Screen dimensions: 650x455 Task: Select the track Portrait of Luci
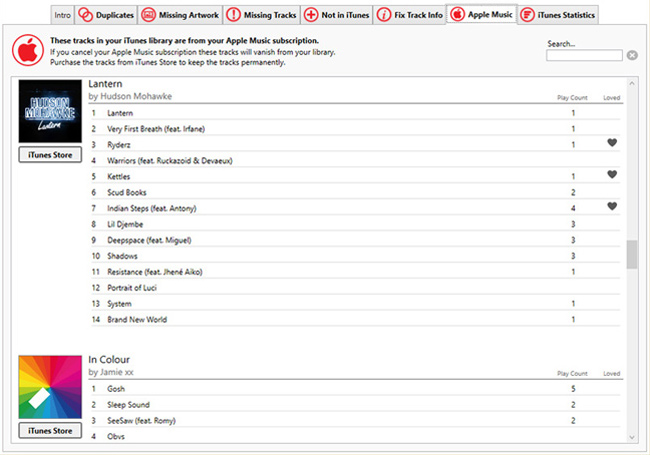pos(355,288)
